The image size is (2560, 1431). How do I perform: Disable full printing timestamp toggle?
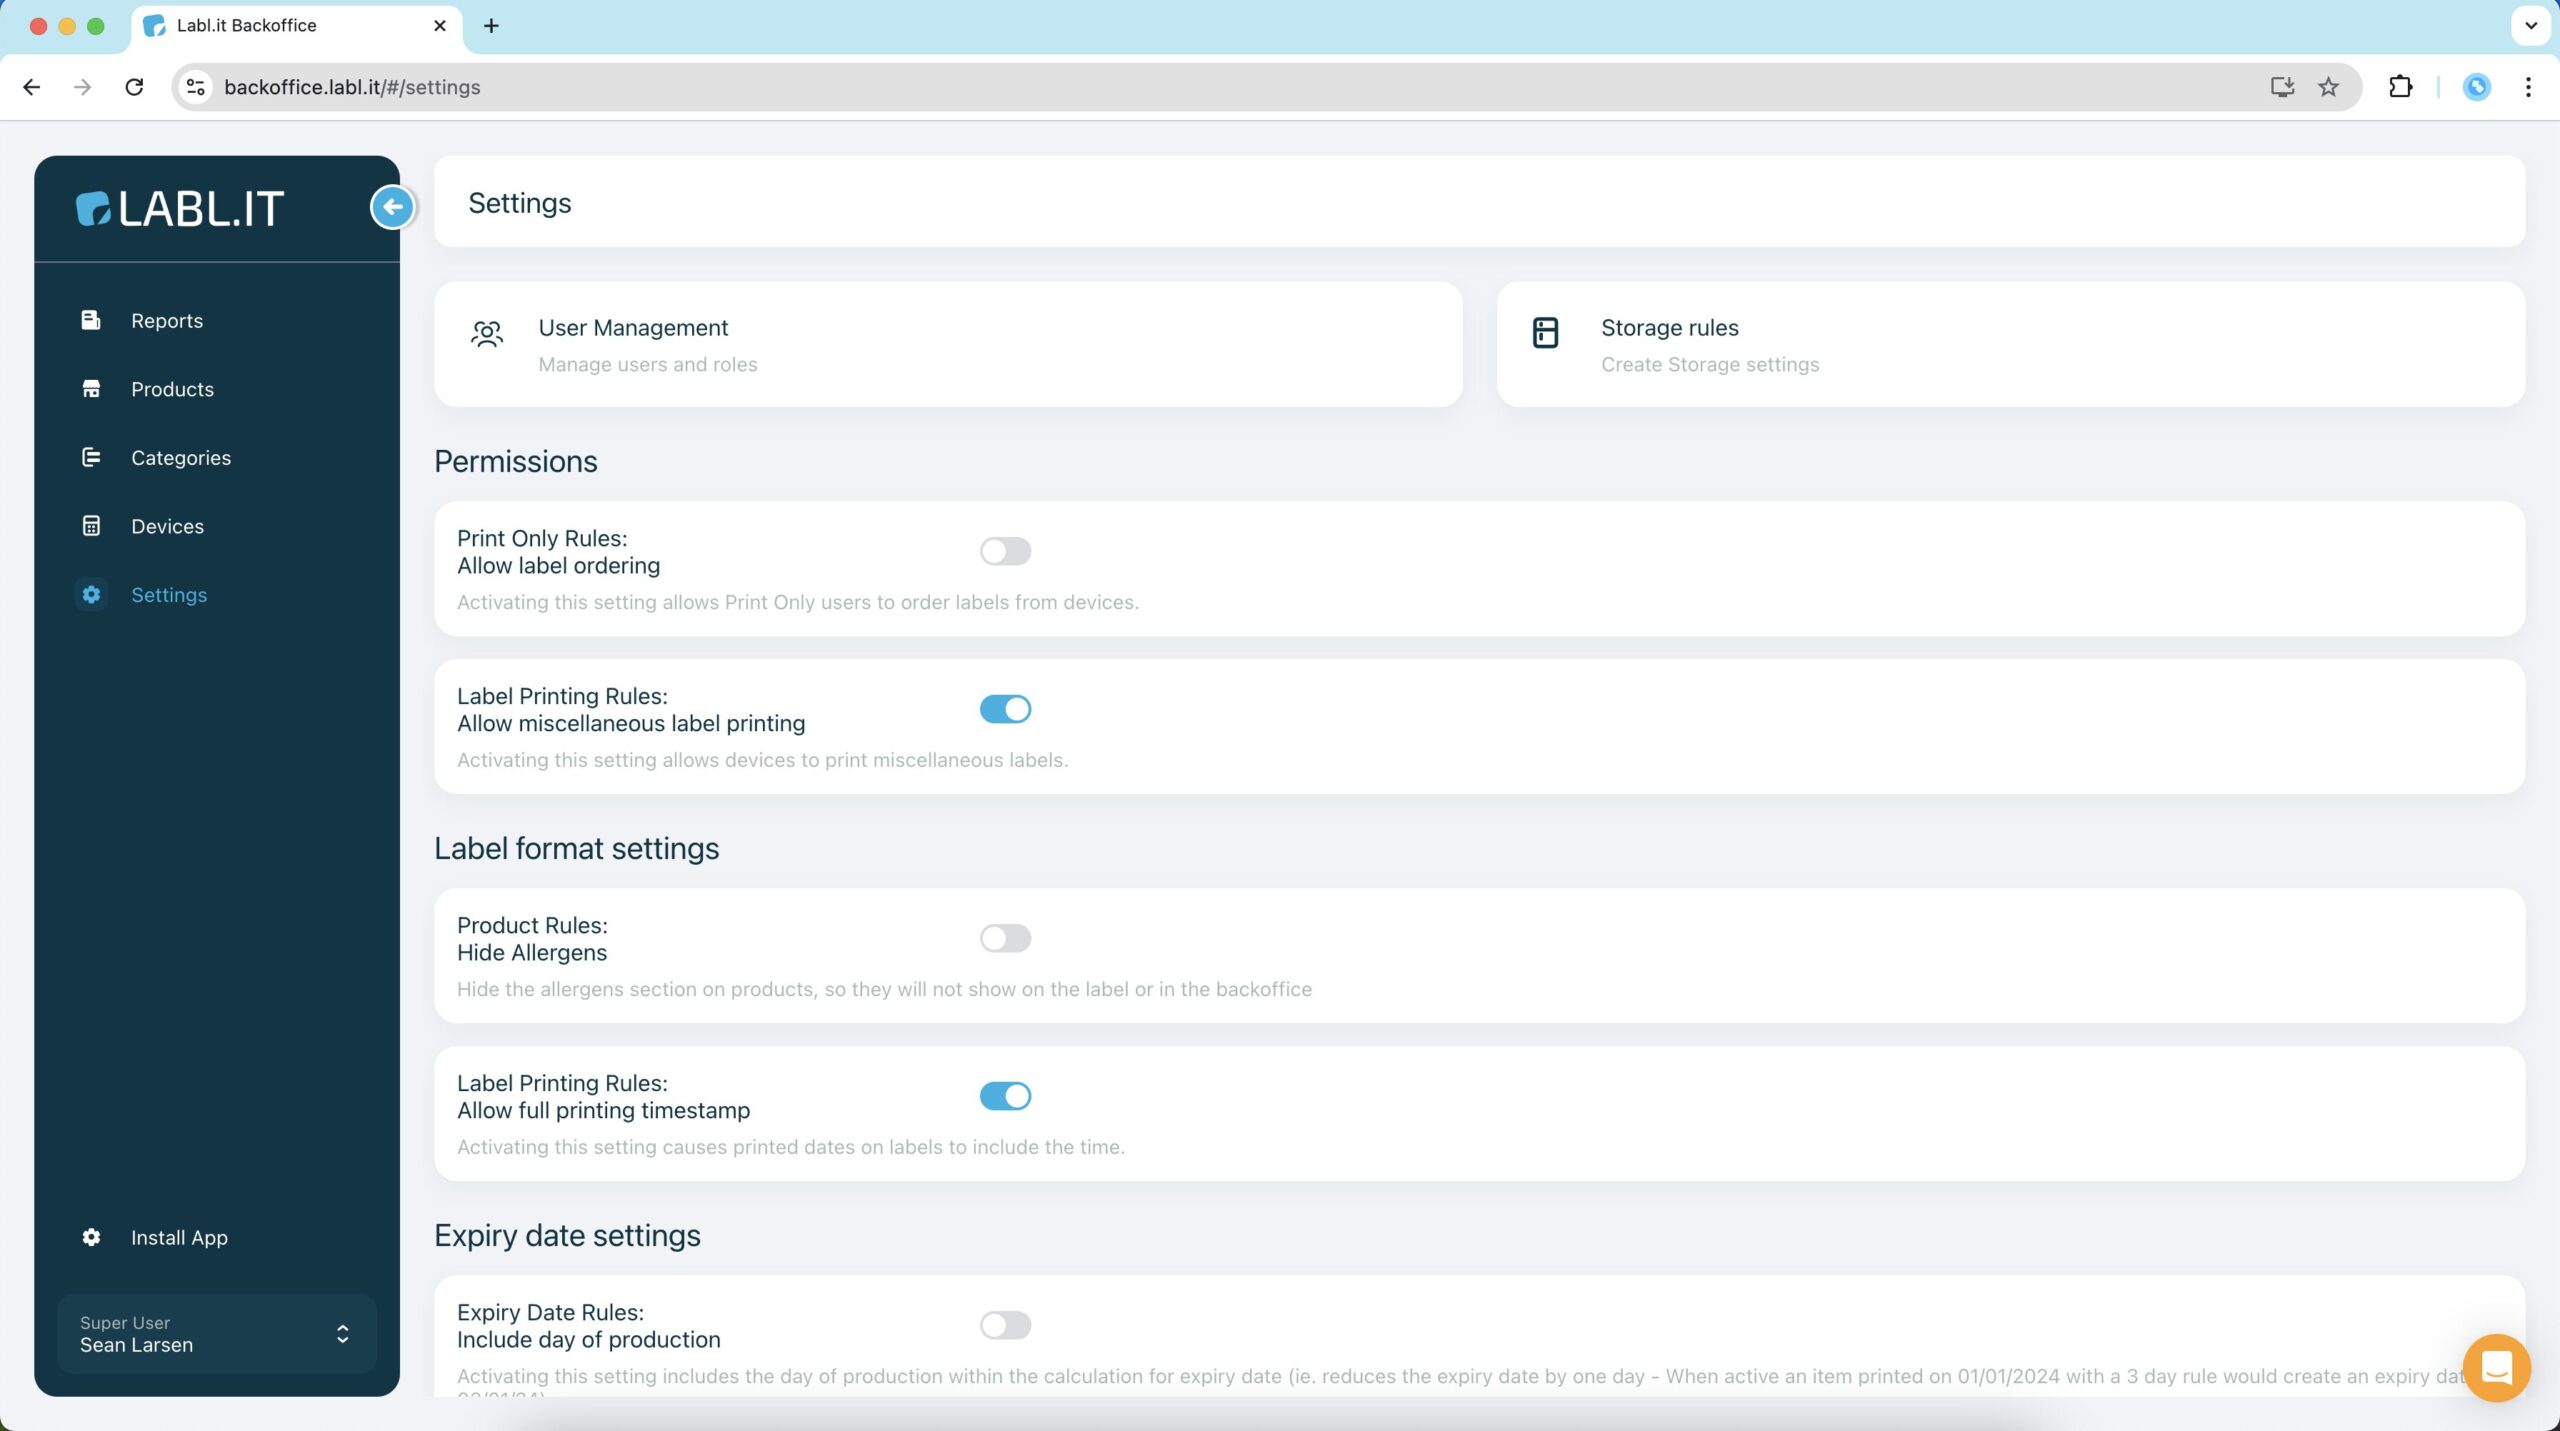[x=1005, y=1096]
